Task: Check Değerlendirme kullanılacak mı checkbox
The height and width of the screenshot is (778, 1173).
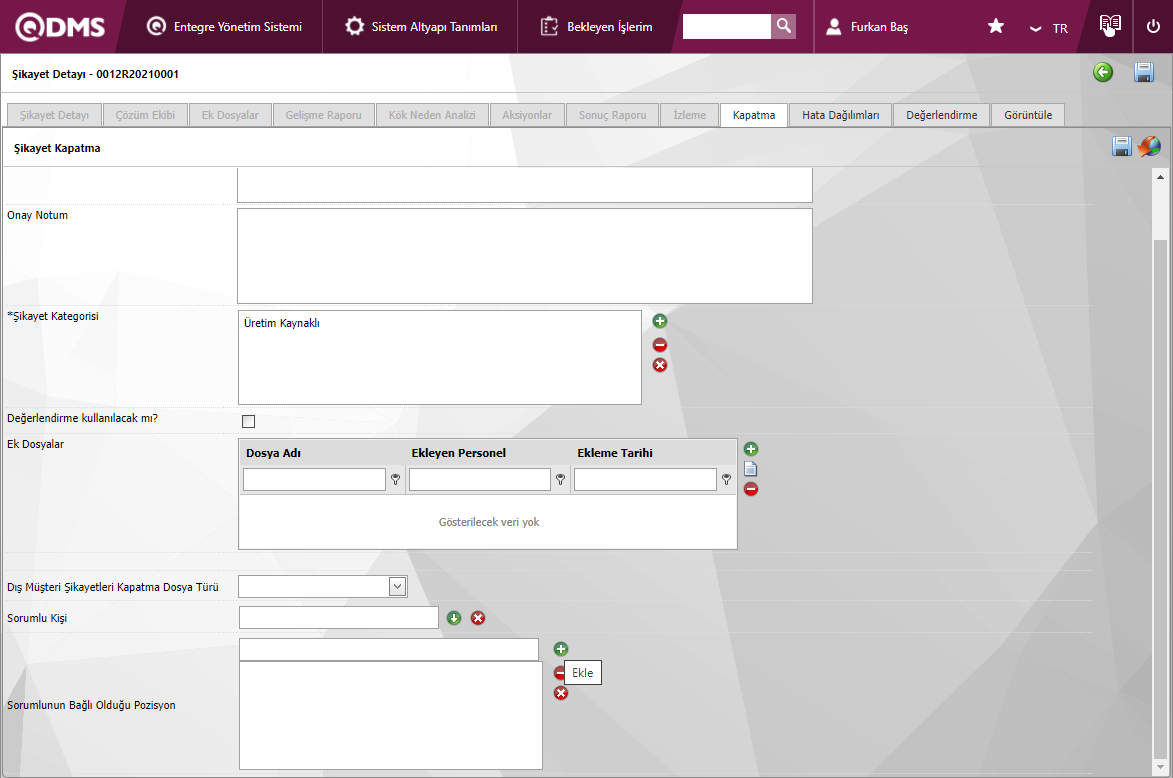Action: coord(248,421)
